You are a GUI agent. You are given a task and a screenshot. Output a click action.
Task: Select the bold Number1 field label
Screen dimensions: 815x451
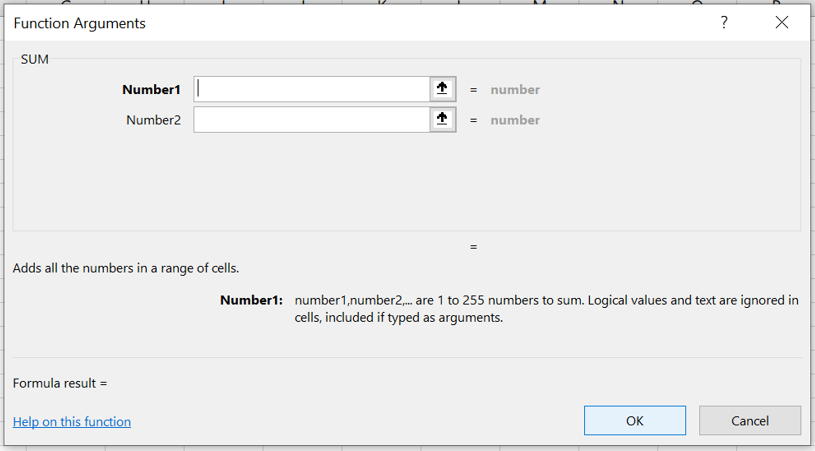[x=151, y=89]
